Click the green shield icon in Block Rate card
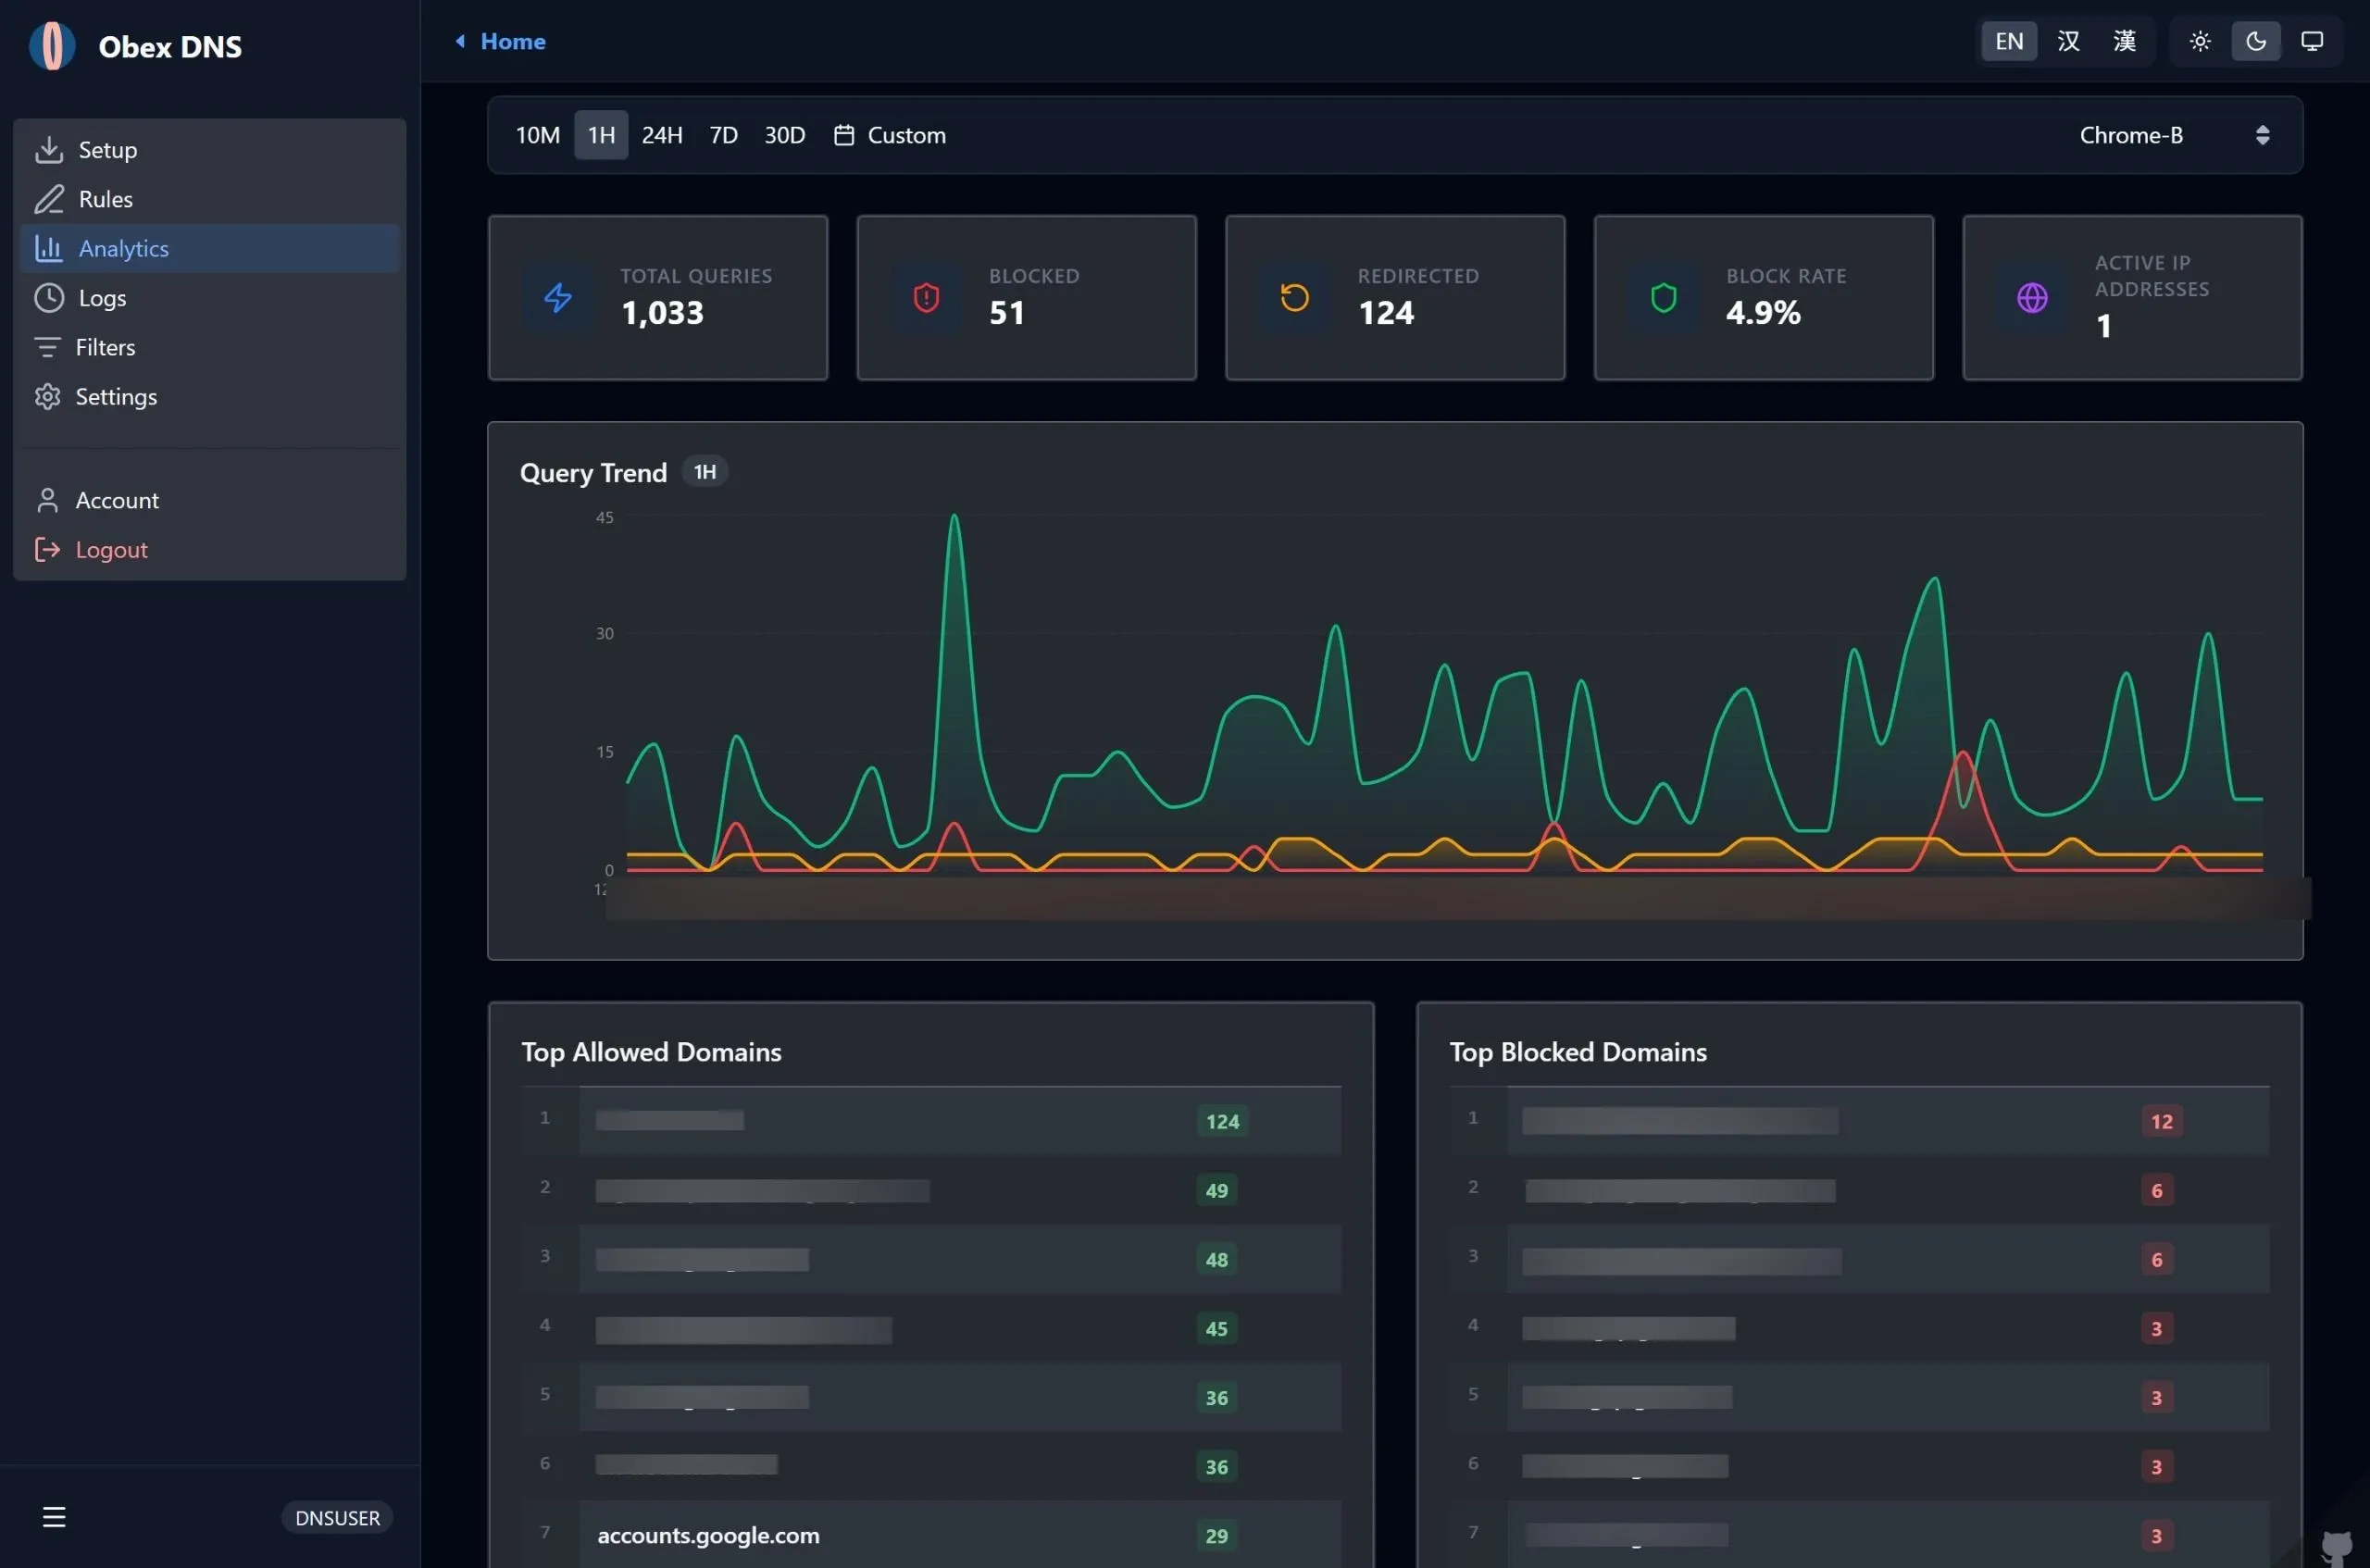Viewport: 2370px width, 1568px height. 1663,297
